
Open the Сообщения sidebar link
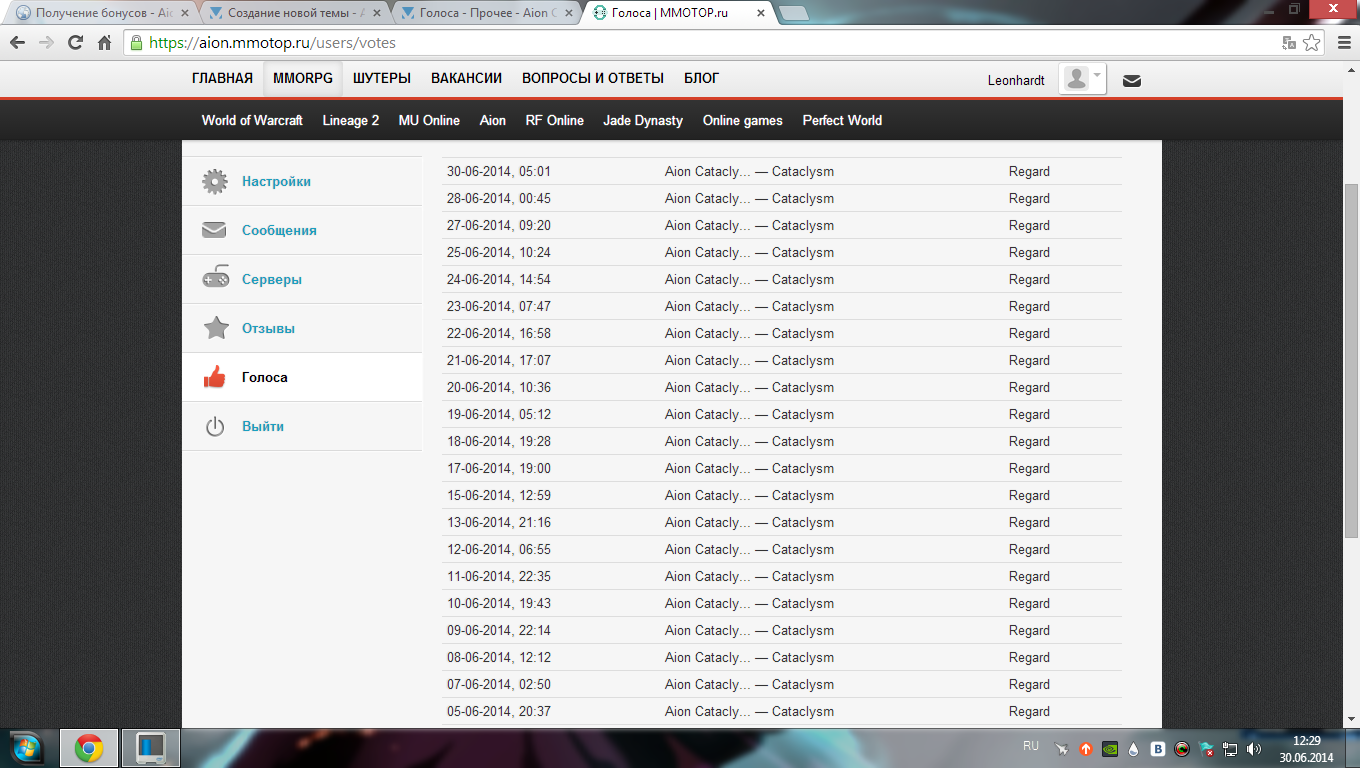coord(279,230)
